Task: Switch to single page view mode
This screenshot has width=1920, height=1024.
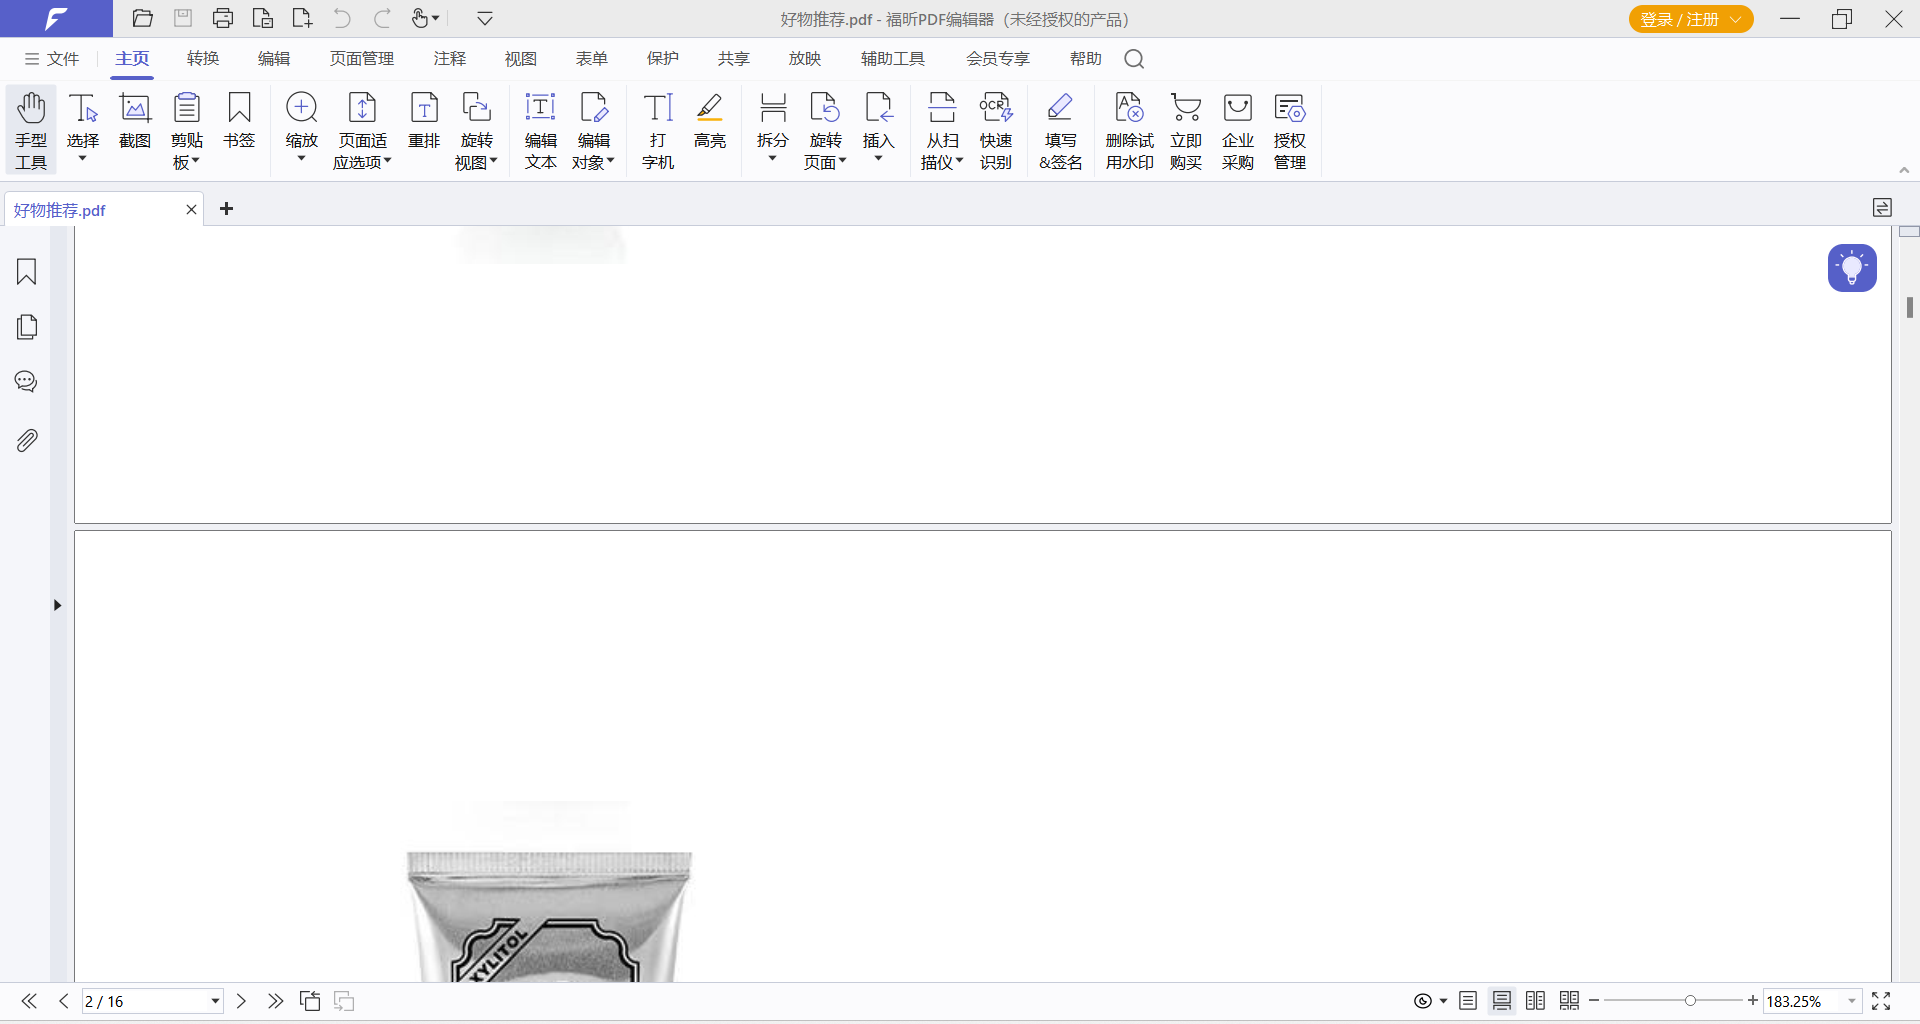Action: [x=1468, y=1001]
